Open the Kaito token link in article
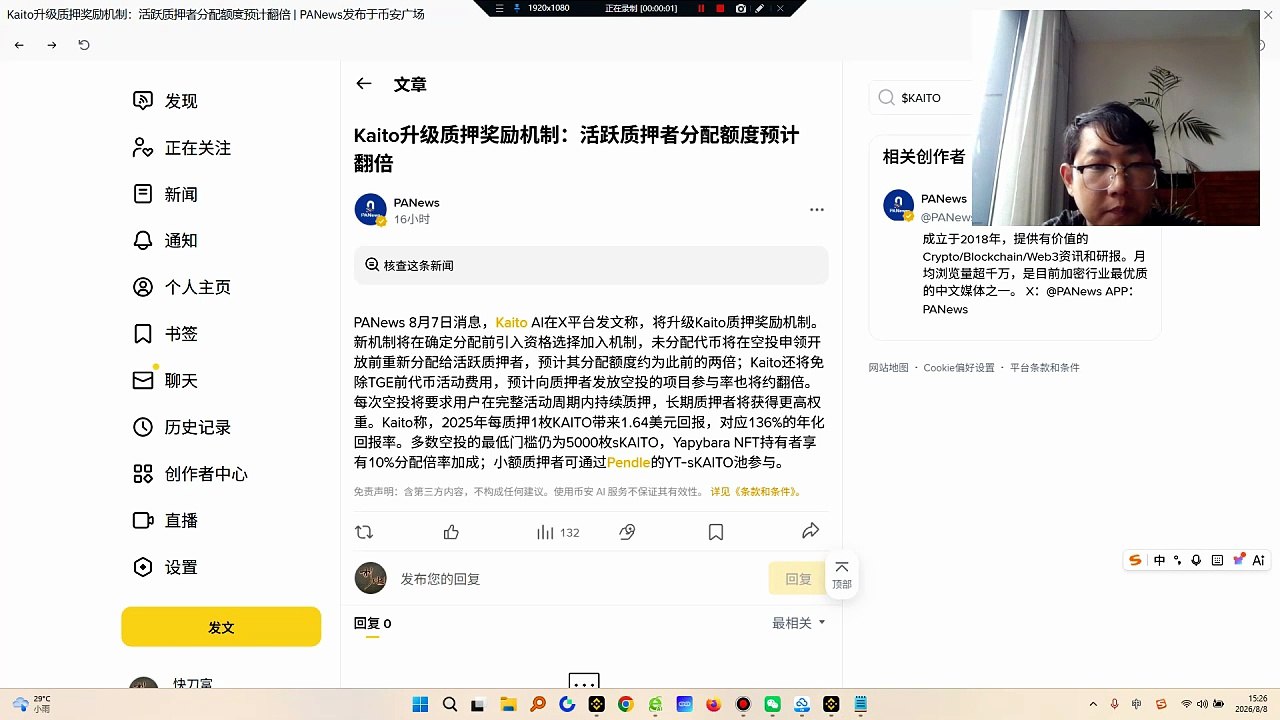The height and width of the screenshot is (720, 1280). point(511,322)
